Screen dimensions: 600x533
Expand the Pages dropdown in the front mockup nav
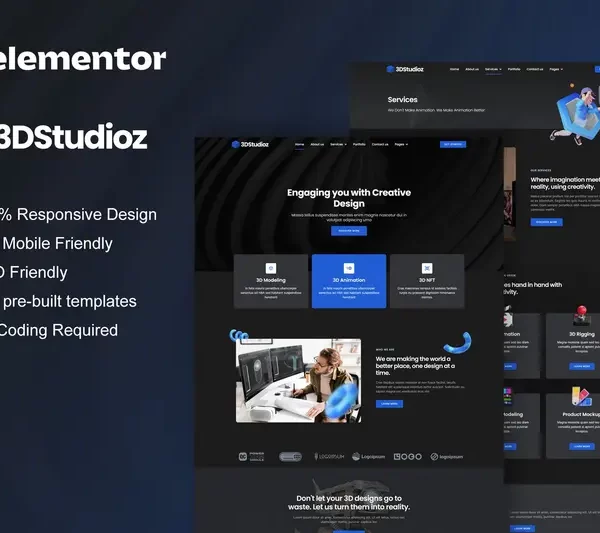[401, 144]
